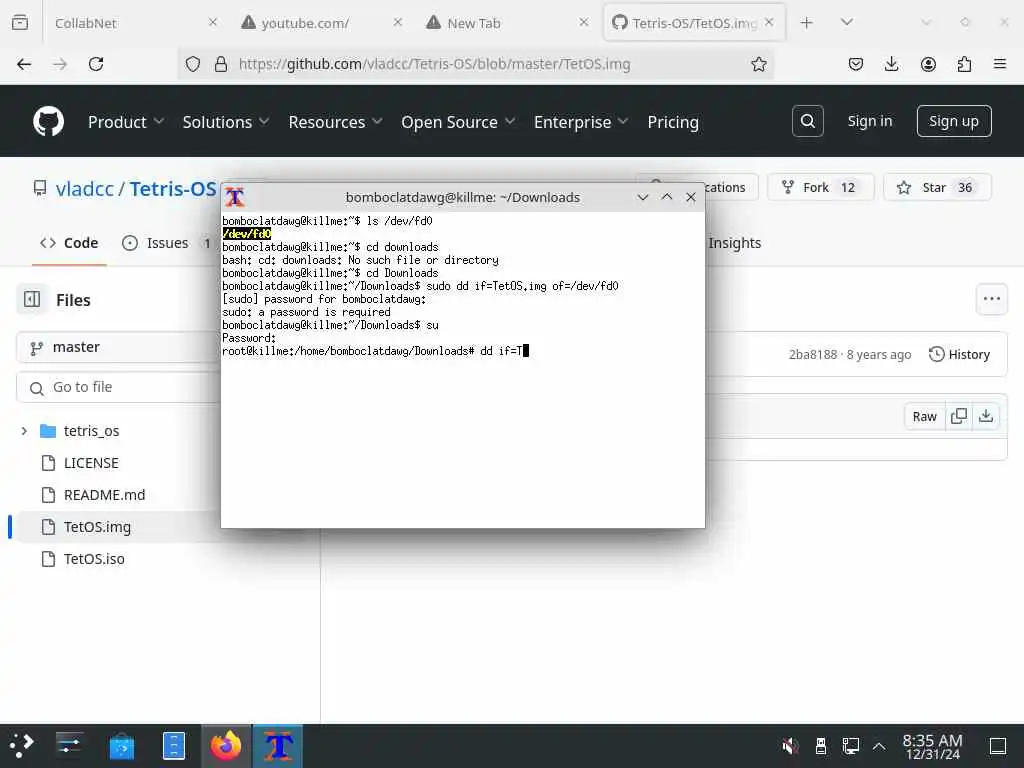Open Firefox View icon
The image size is (1024, 768).
tap(20, 23)
